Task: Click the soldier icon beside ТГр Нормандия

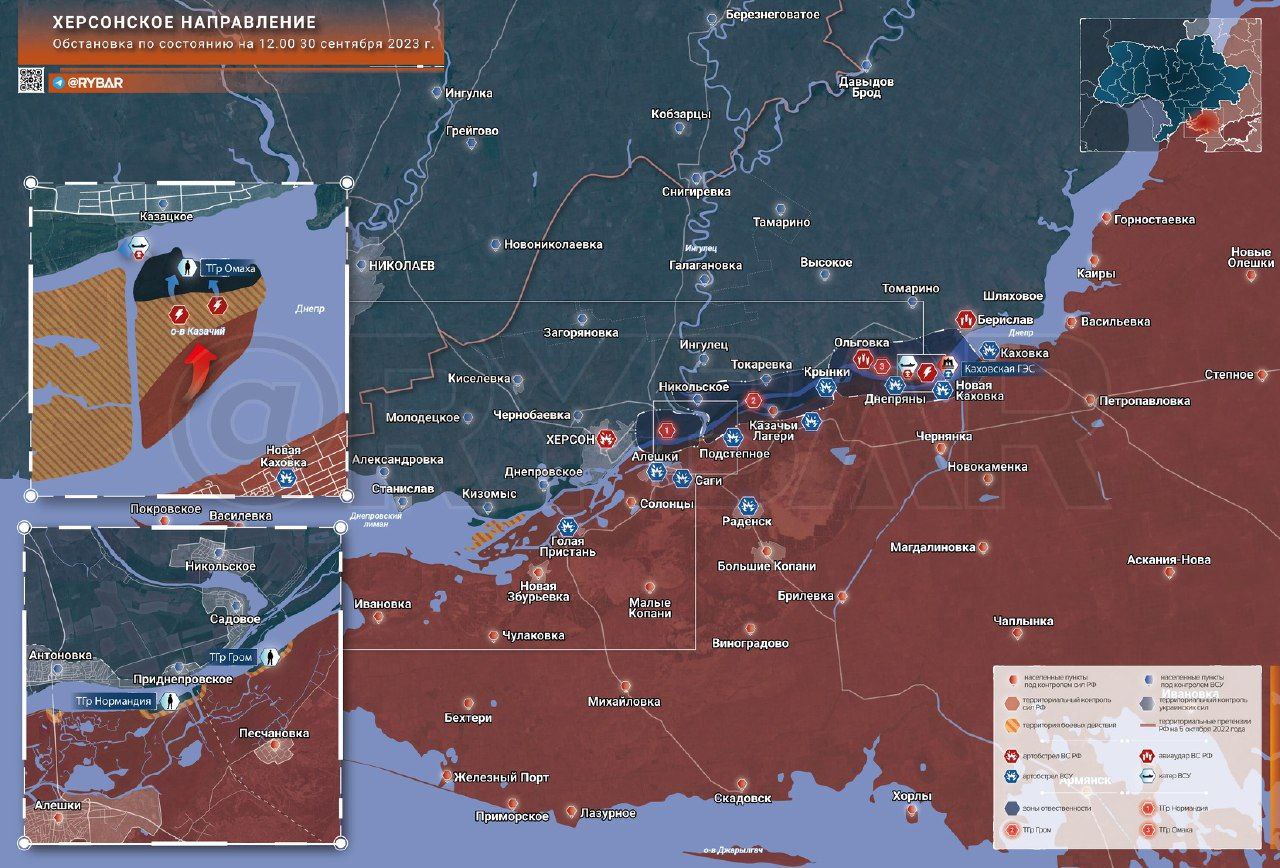Action: click(x=171, y=702)
